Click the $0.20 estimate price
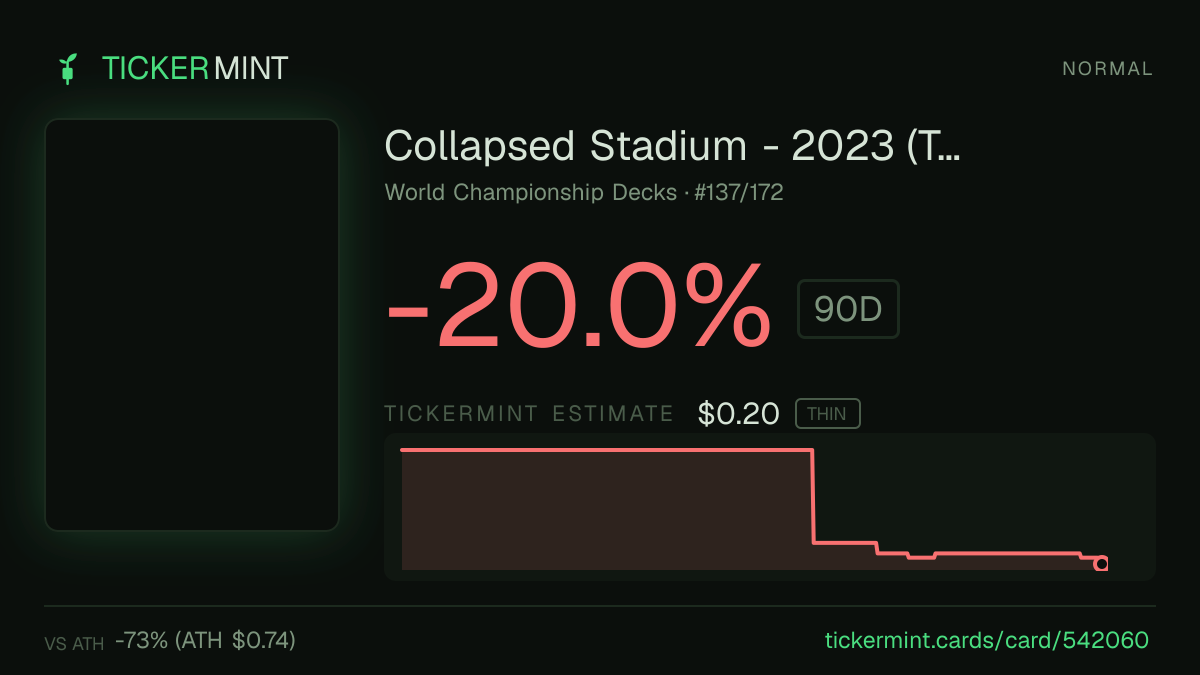The height and width of the screenshot is (675, 1200). [x=739, y=413]
